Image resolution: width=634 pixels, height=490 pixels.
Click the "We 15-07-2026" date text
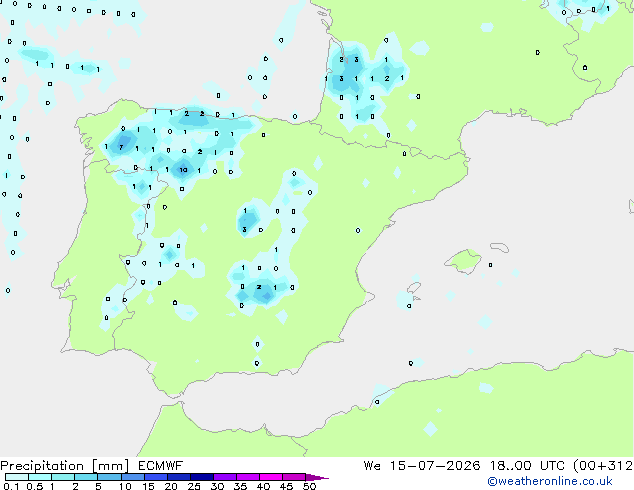[422, 466]
